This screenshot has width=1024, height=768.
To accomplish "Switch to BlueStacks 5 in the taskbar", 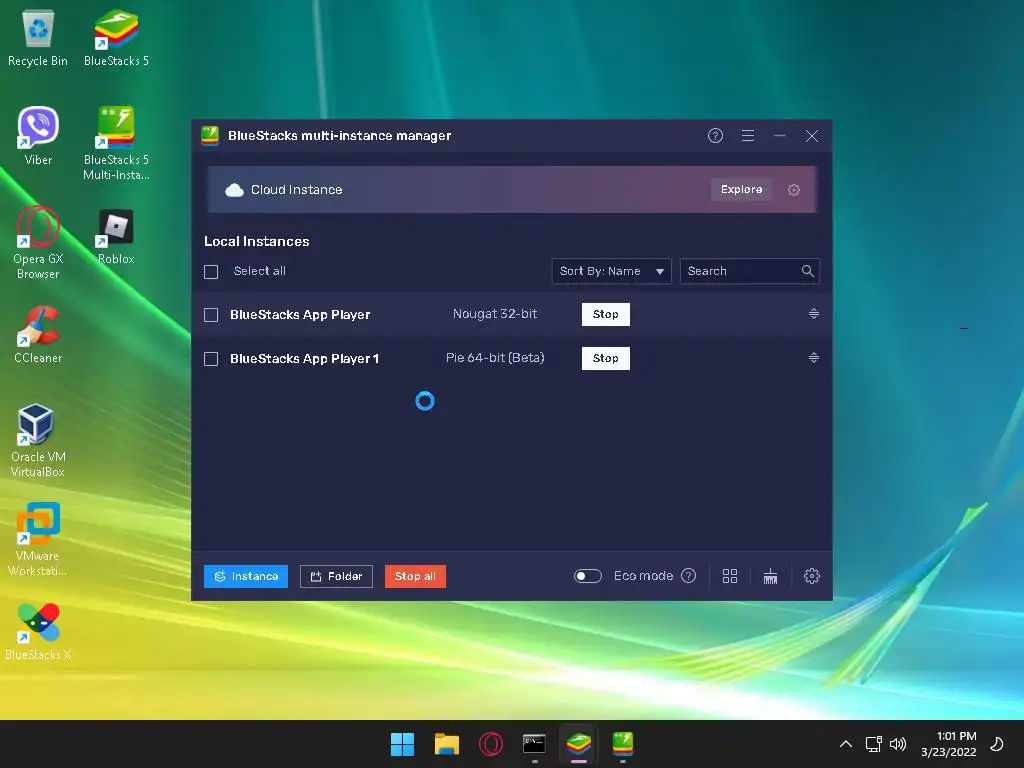I will (579, 744).
